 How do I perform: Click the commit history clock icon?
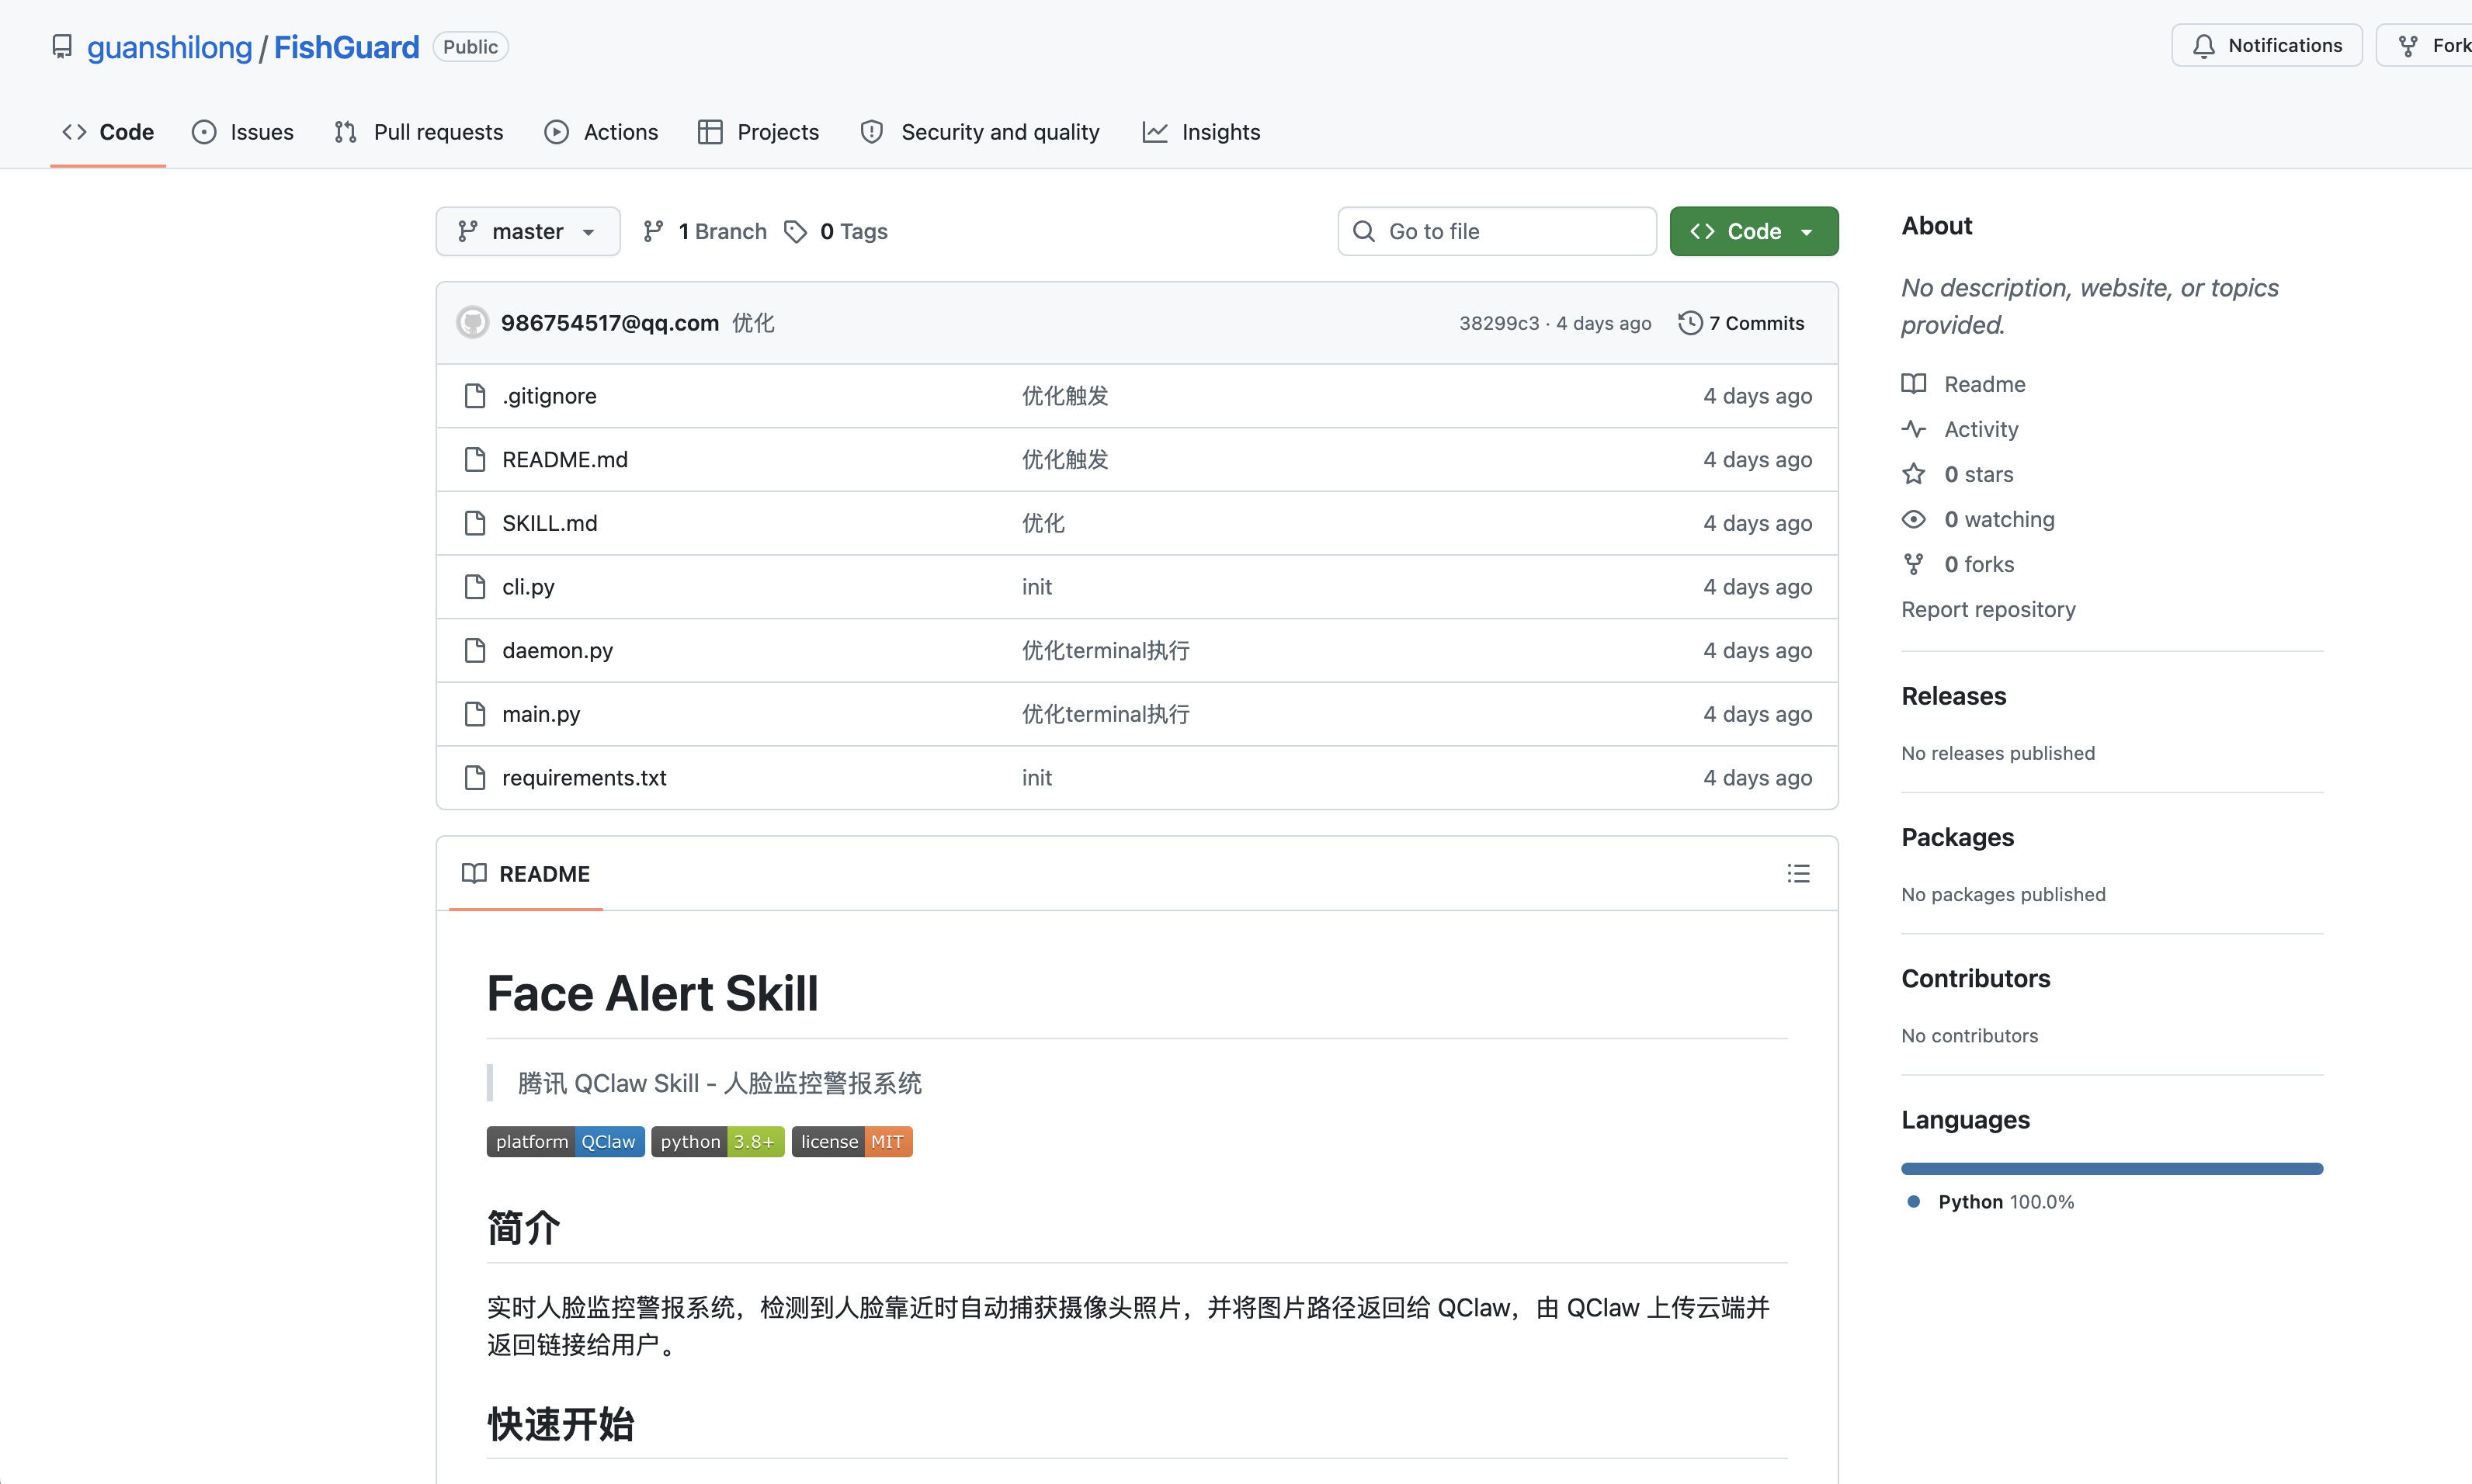click(x=1690, y=323)
